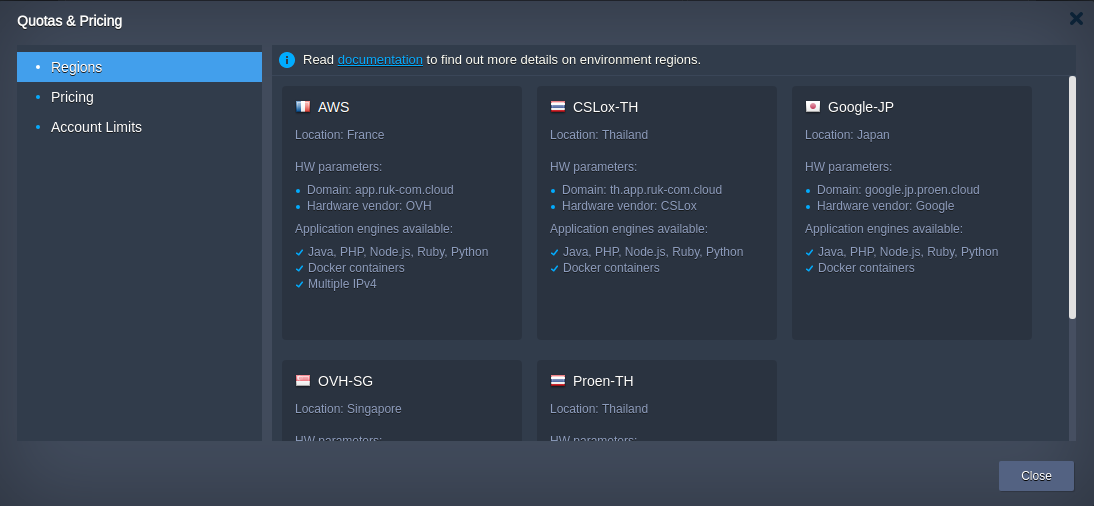Click the Thailand flag icon beside Proen-TH
Image resolution: width=1094 pixels, height=506 pixels.
[557, 381]
